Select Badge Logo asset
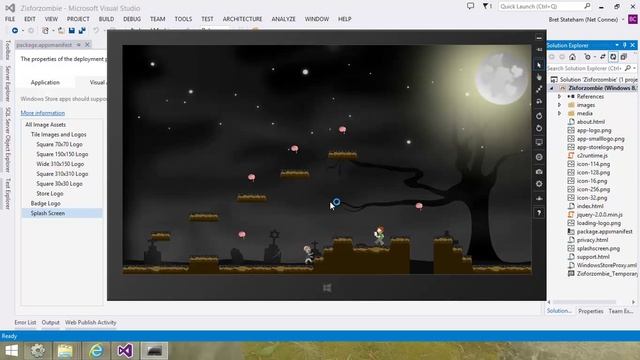Image resolution: width=640 pixels, height=360 pixels. [46, 203]
